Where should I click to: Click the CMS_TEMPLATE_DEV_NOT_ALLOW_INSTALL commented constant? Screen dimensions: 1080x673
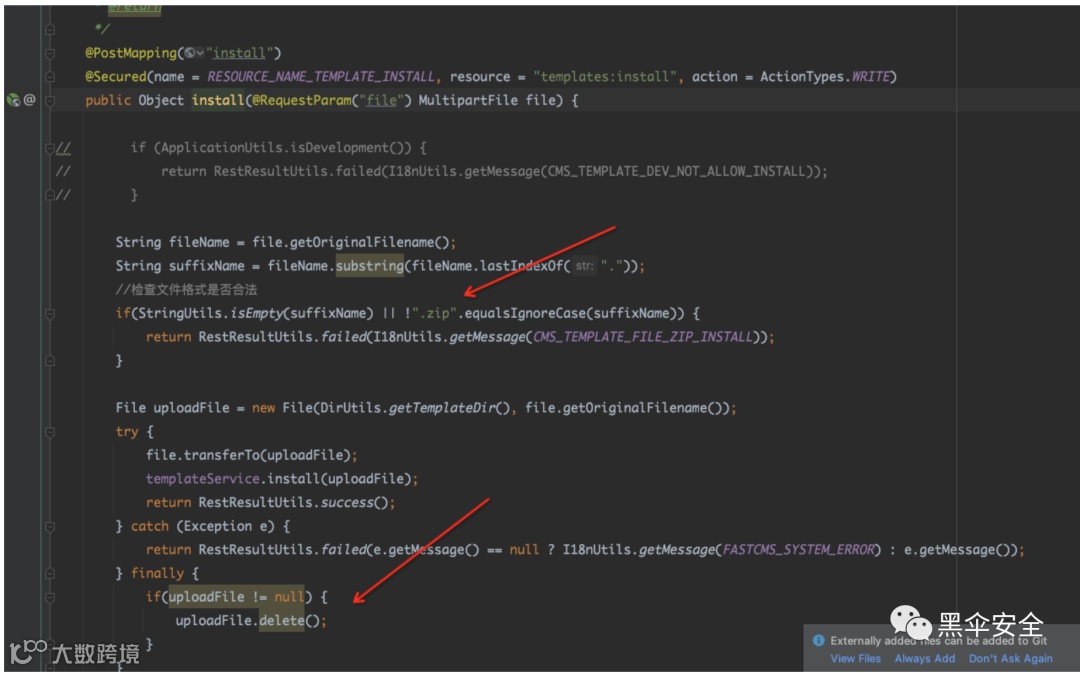(x=676, y=171)
